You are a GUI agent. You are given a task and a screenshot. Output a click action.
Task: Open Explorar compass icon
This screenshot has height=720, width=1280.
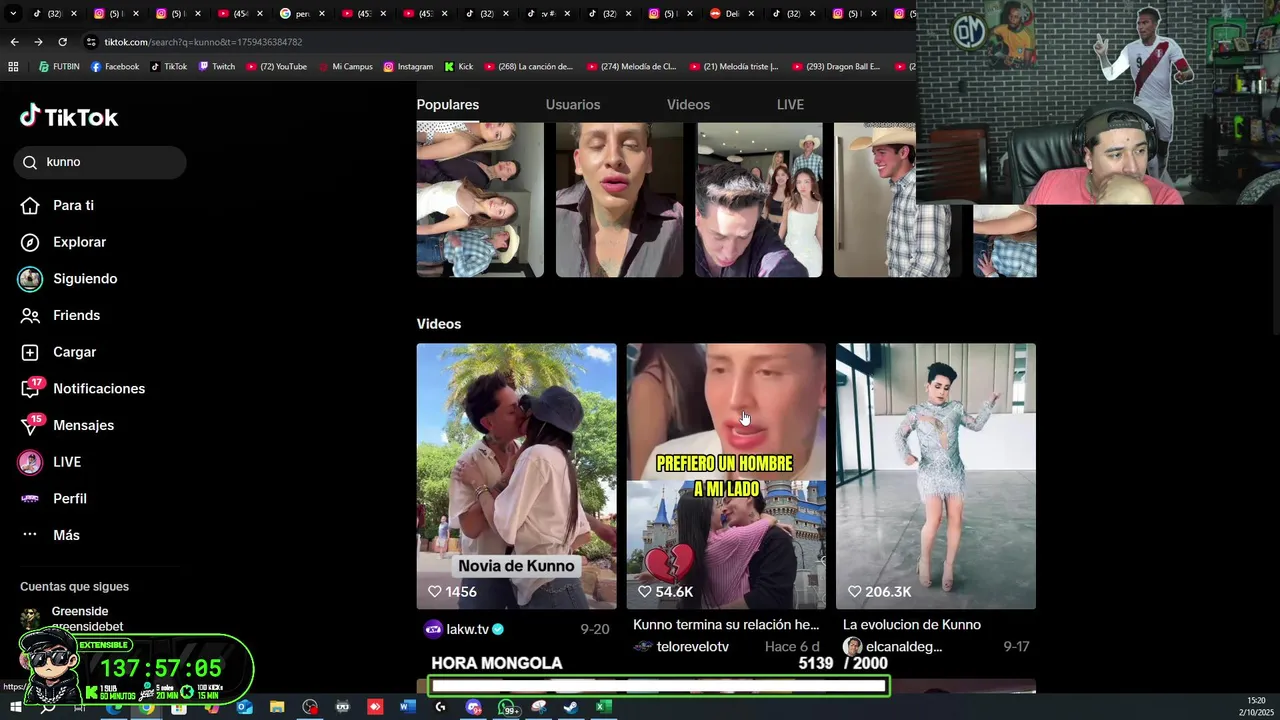pyautogui.click(x=30, y=242)
